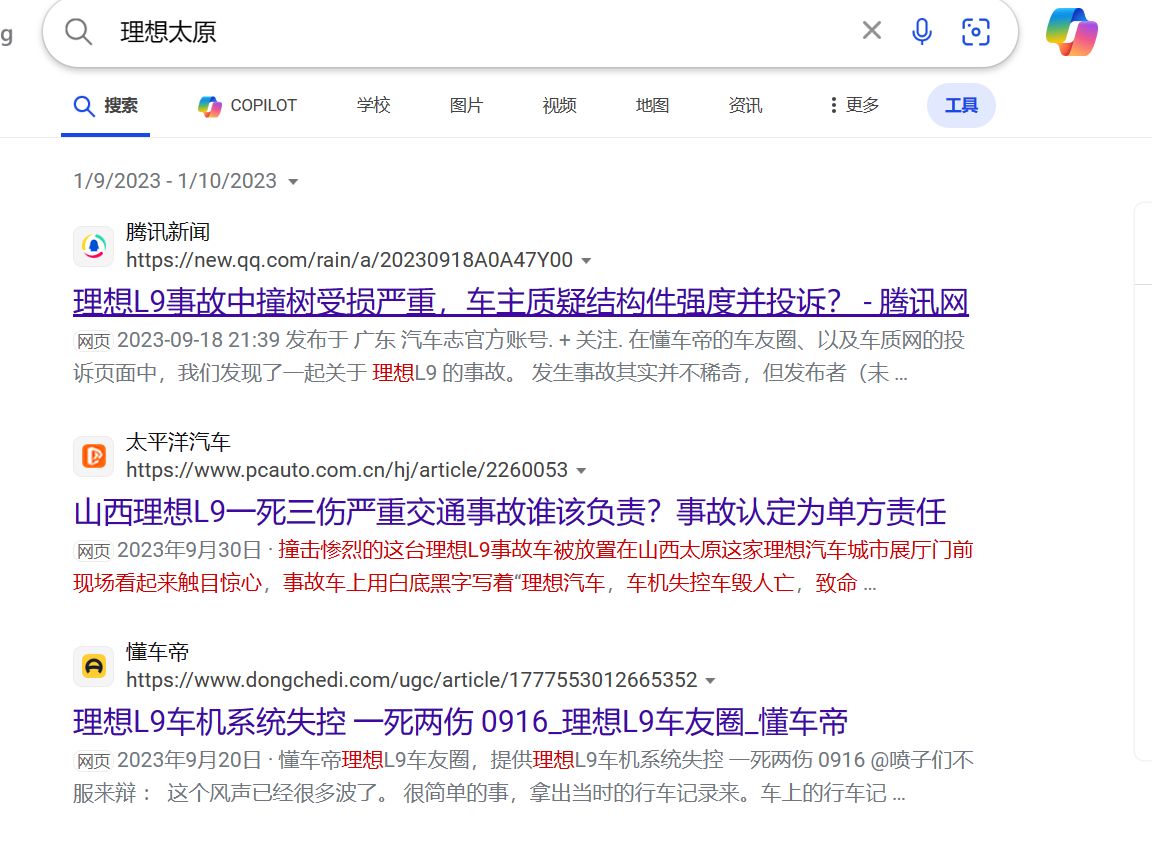Screen dimensions: 1152x843
Task: Switch to the 图片 tab
Action: 467,105
